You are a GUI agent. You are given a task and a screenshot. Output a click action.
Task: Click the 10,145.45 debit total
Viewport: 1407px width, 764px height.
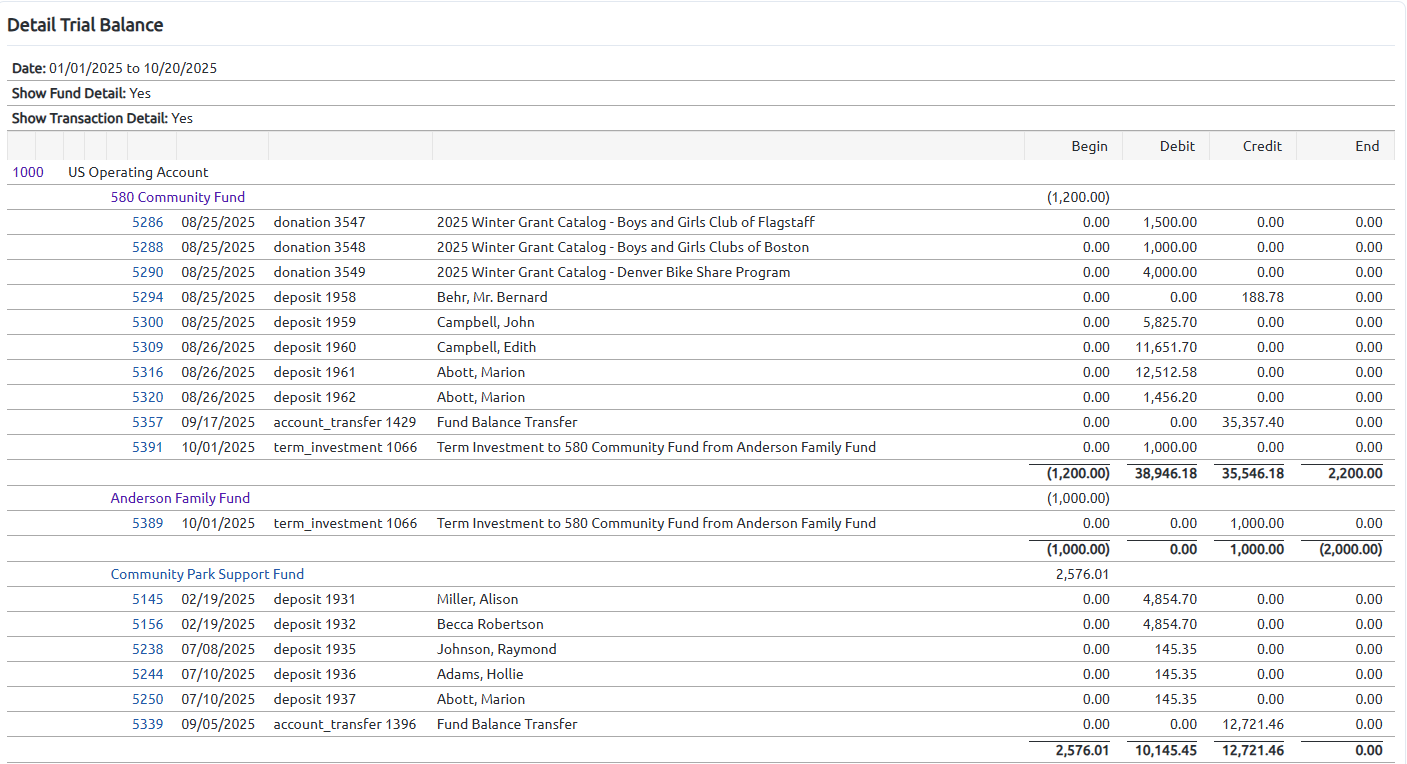tap(1166, 750)
